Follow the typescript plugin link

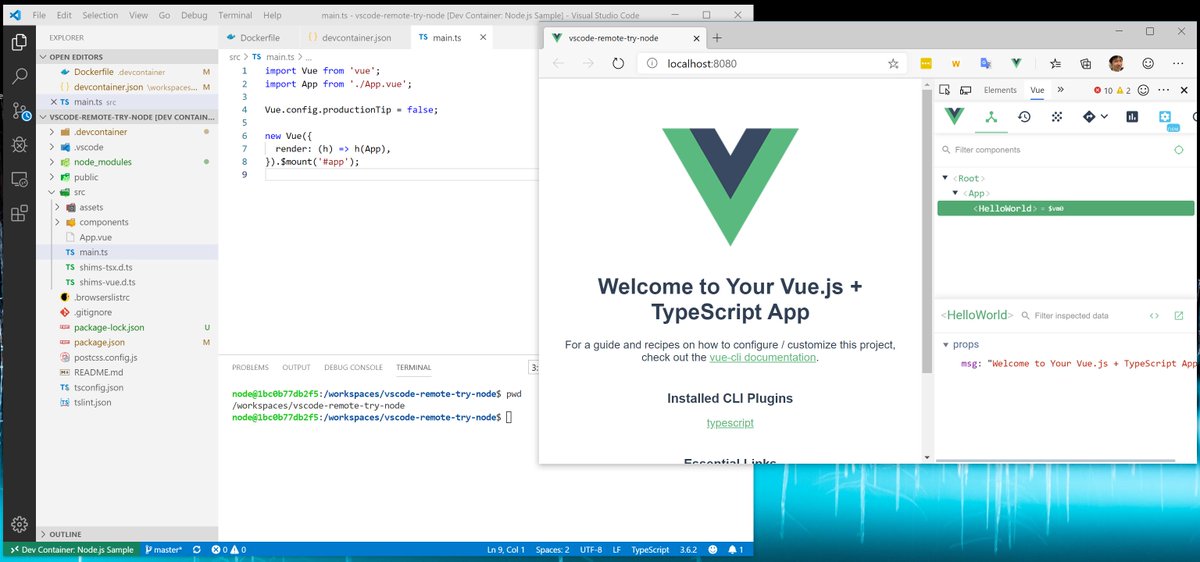click(x=730, y=423)
